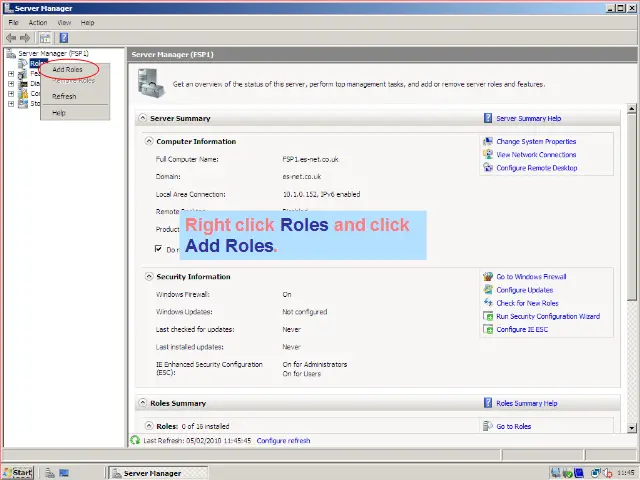Click the Check for New Roles link
Viewport: 640px width, 480px height.
click(x=527, y=303)
